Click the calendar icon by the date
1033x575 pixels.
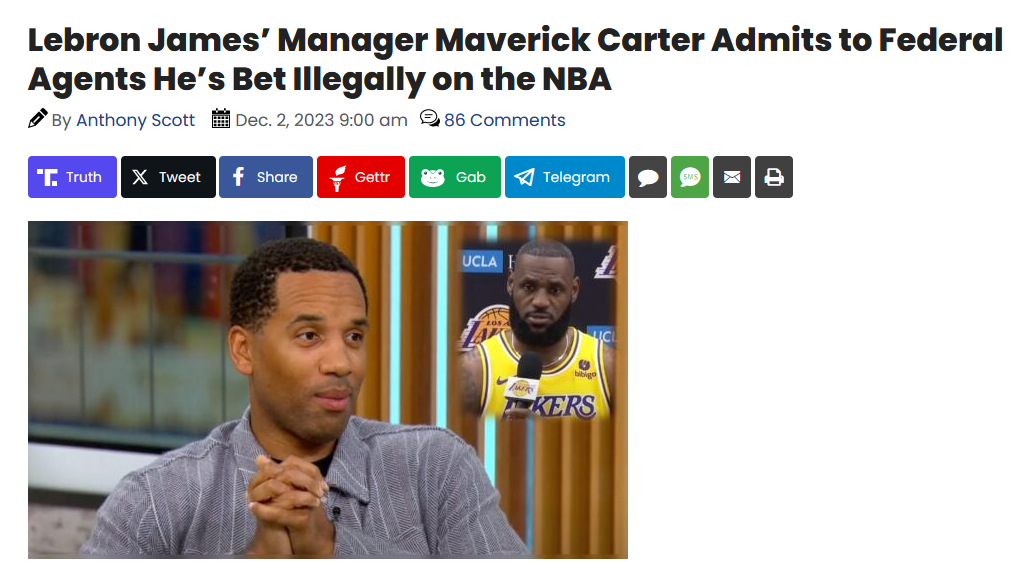click(x=221, y=119)
